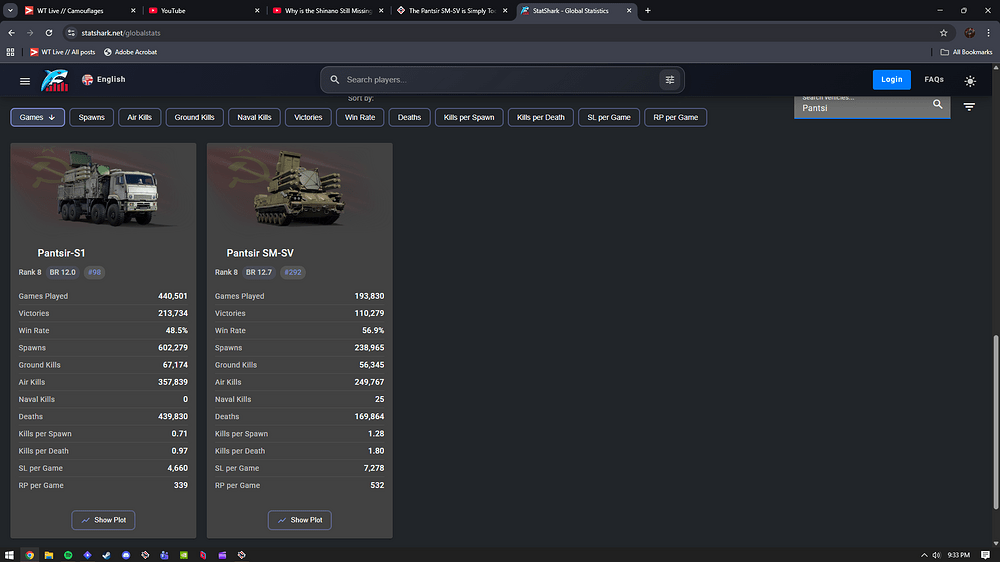View site information icon
Image resolution: width=1000 pixels, height=562 pixels.
pos(71,33)
